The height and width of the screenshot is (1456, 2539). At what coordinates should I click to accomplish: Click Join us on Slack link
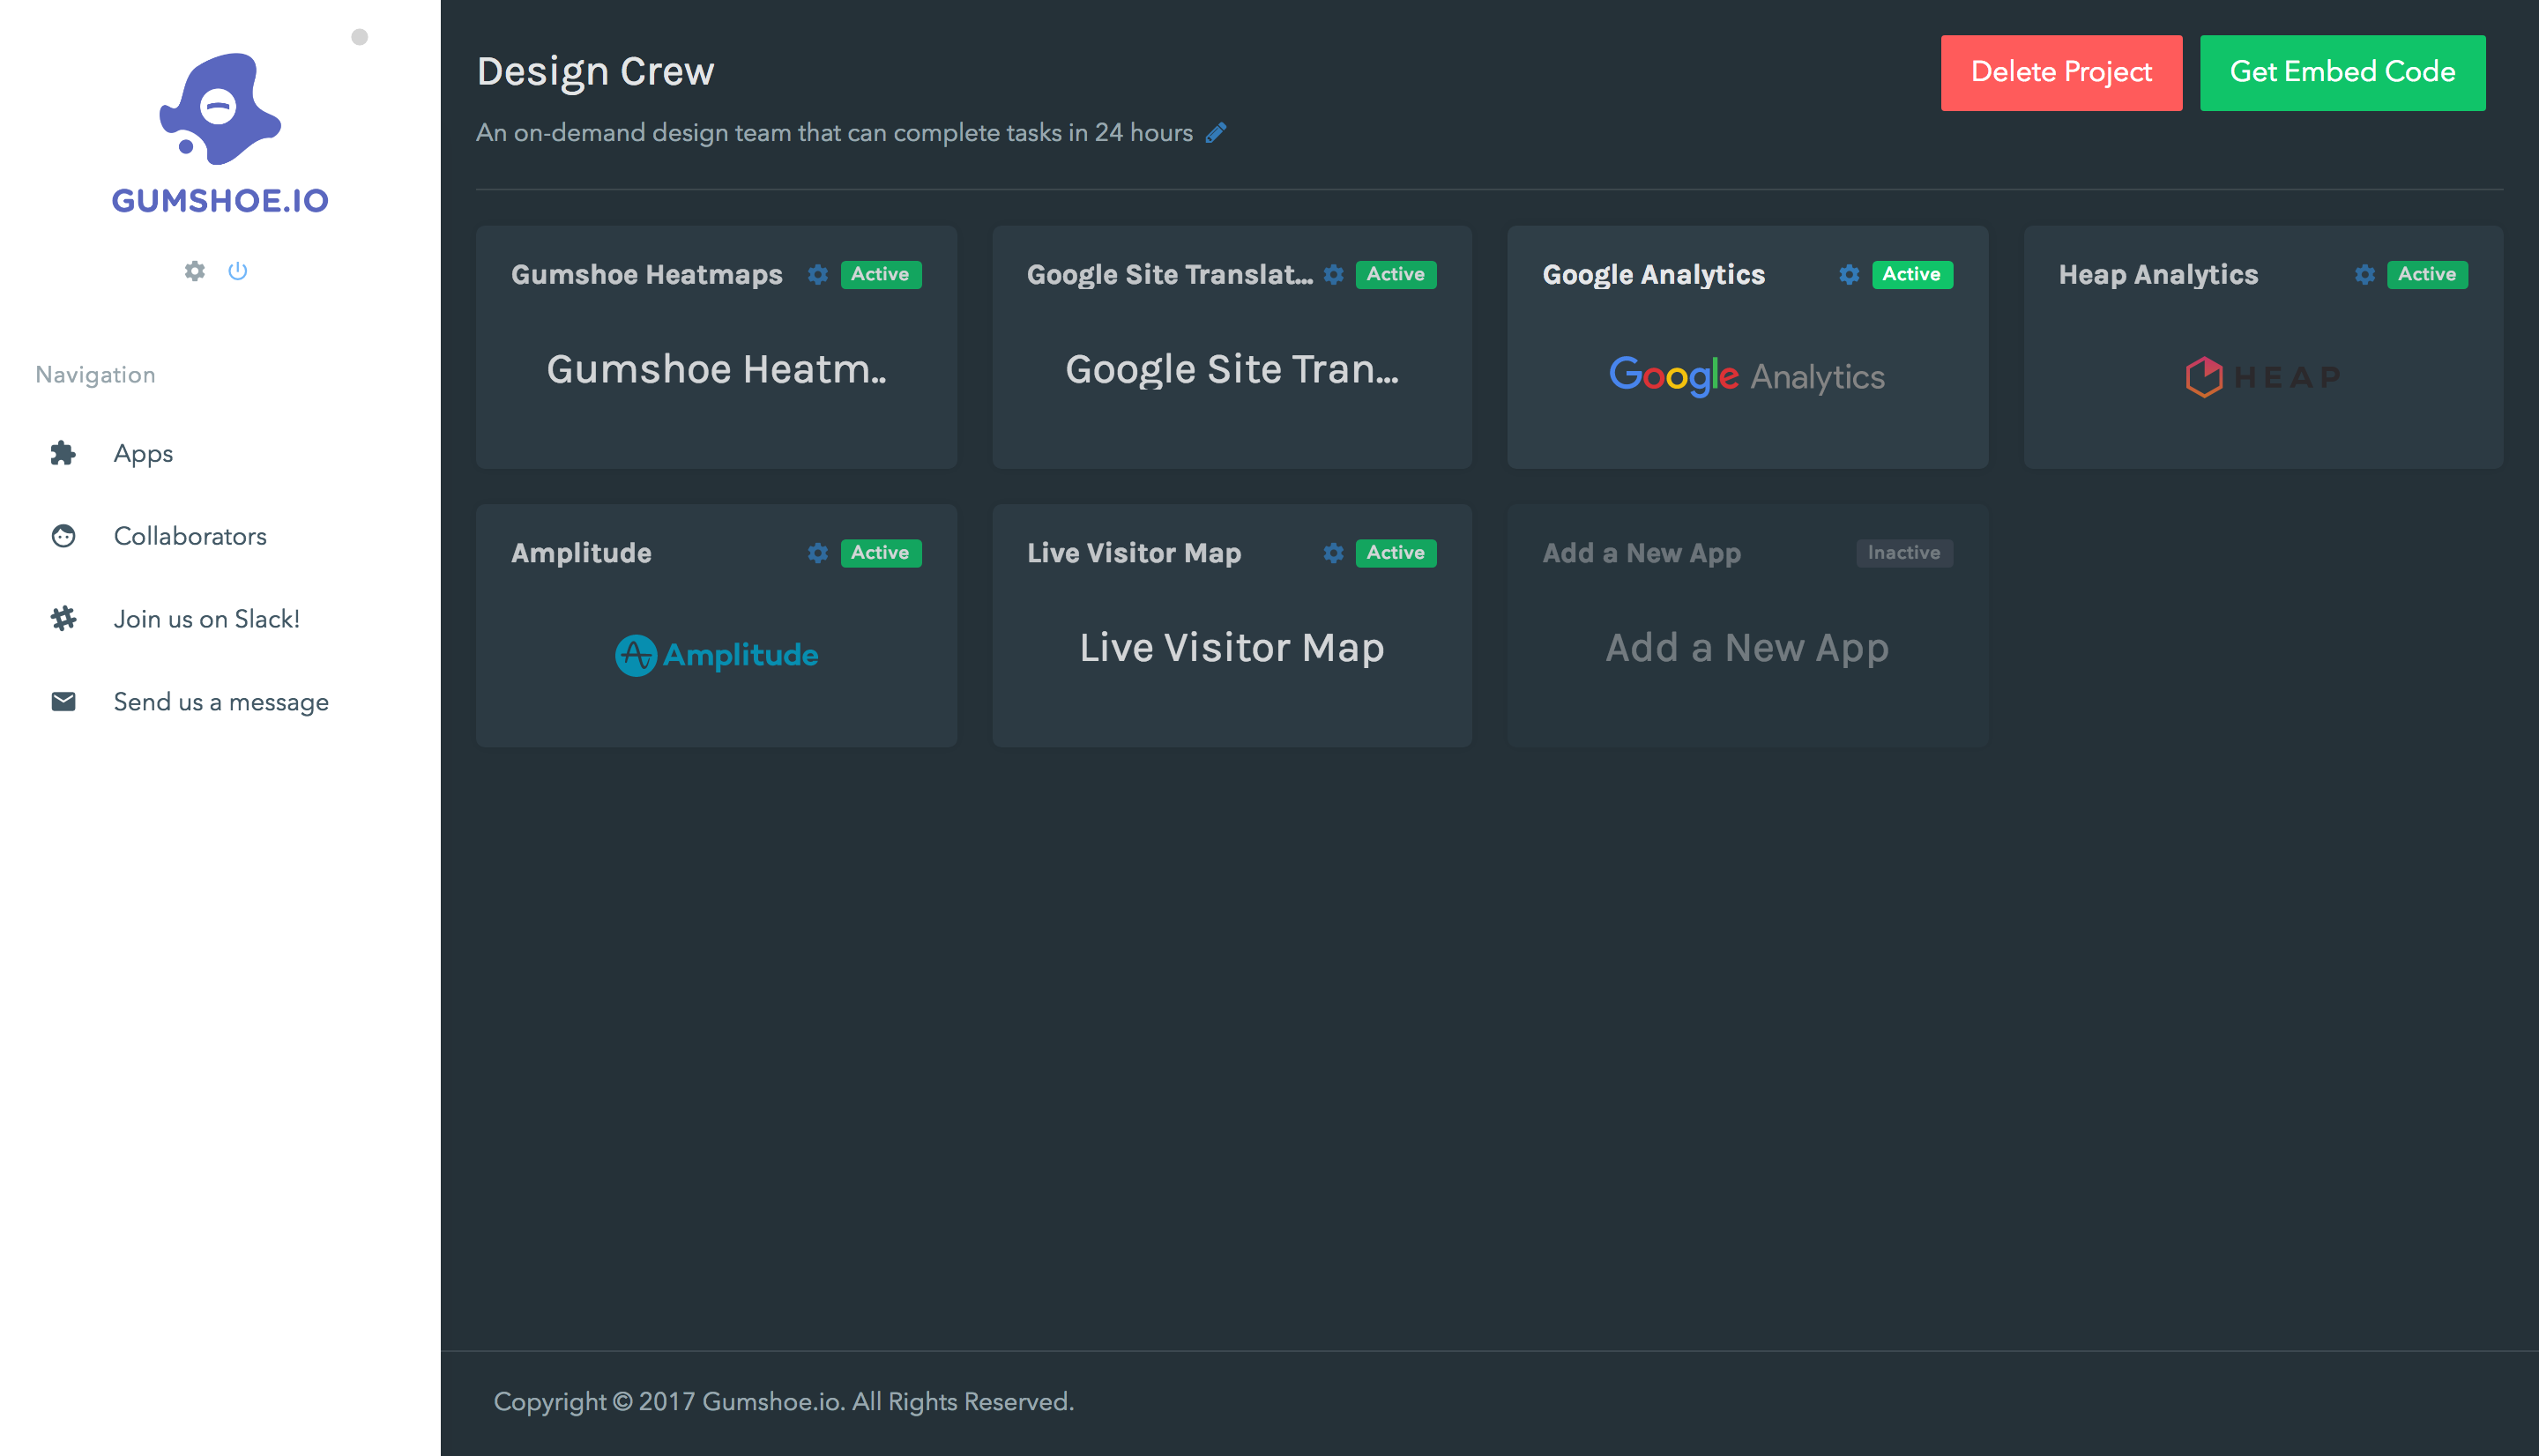click(206, 619)
